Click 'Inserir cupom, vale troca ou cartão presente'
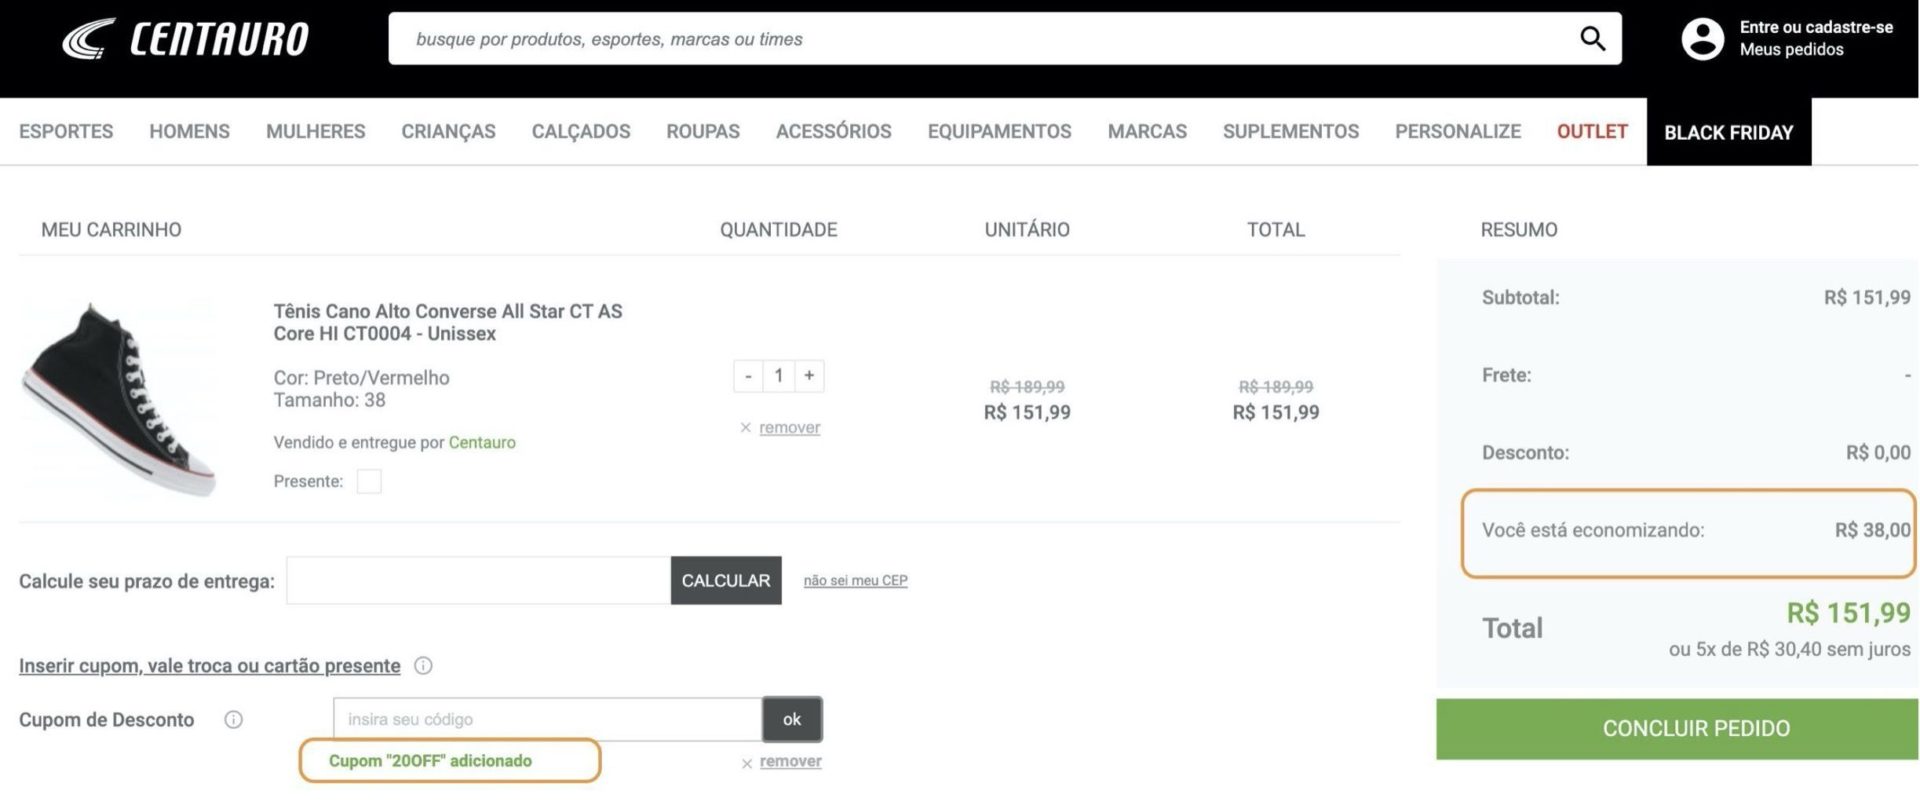This screenshot has height=809, width=1920. point(210,666)
